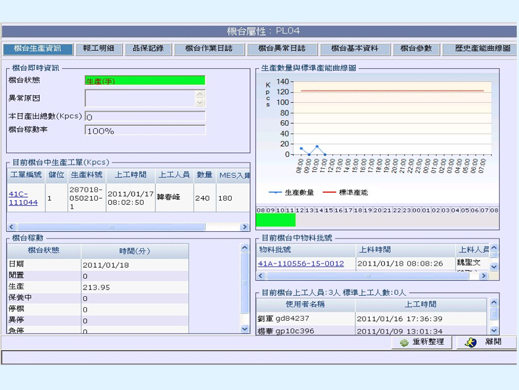
Task: Select the part number cell 287018-050210-1
Action: pos(87,198)
